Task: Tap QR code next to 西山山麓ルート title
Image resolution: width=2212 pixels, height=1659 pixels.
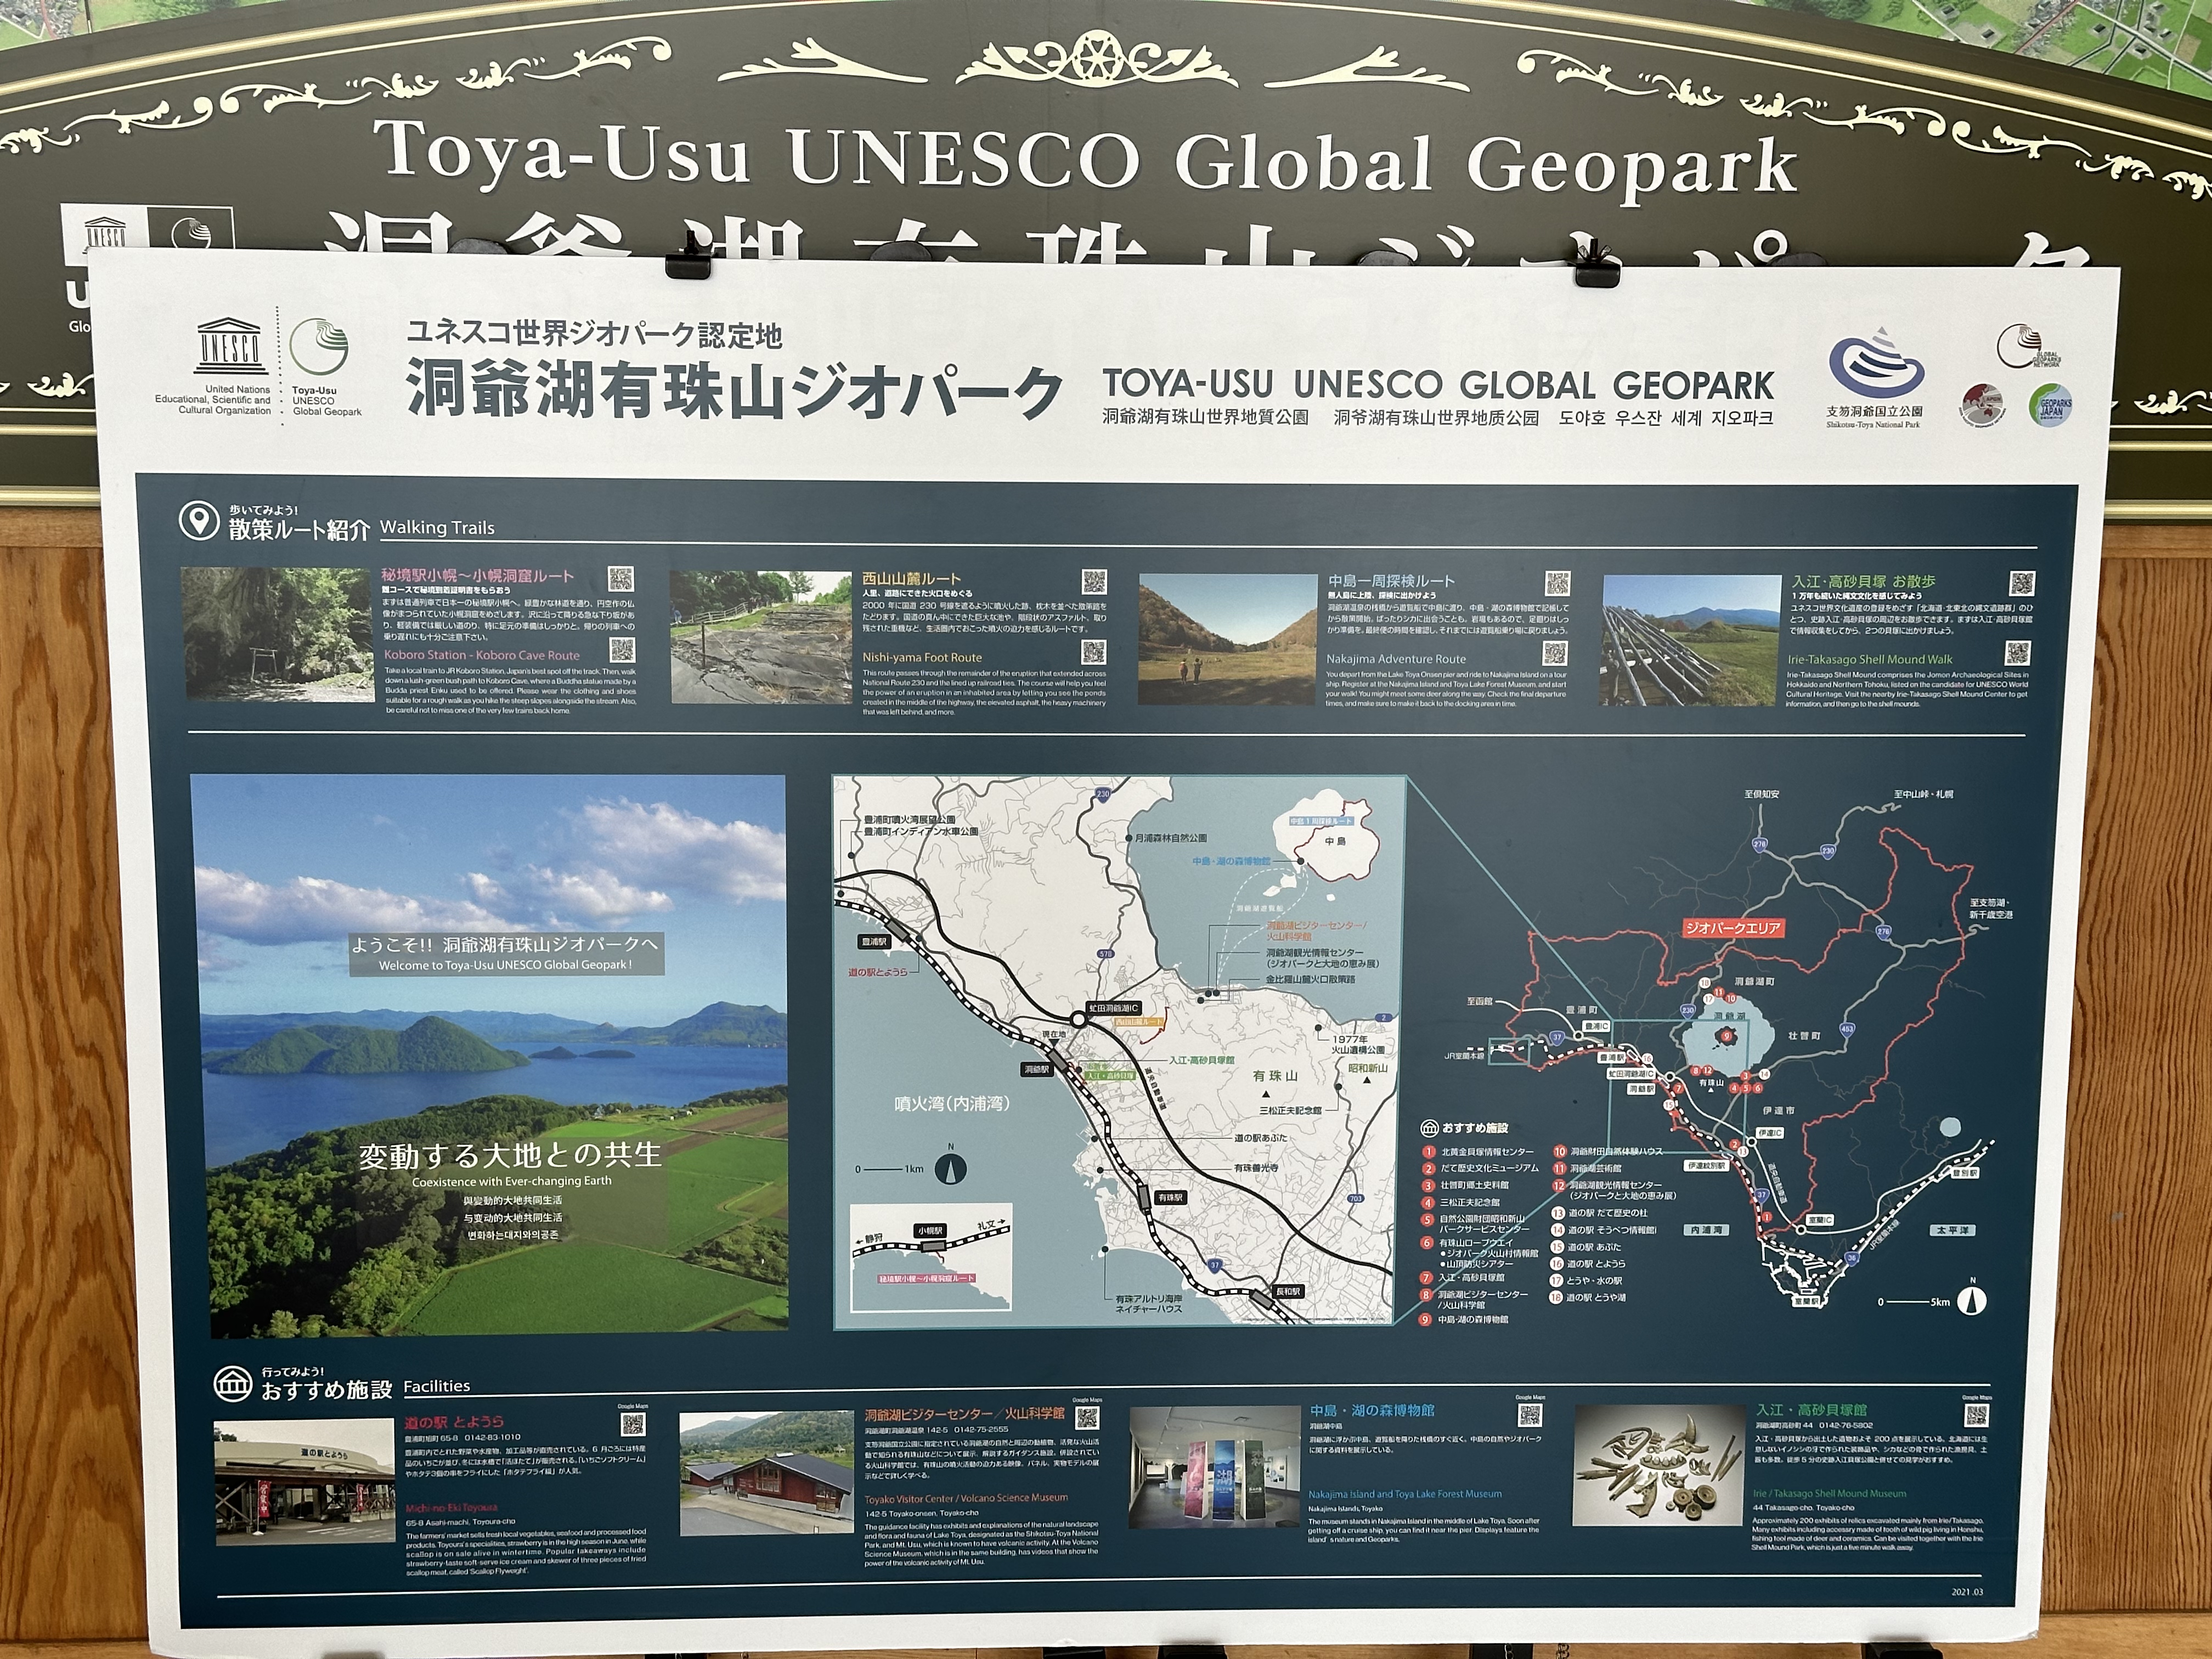Action: [1094, 581]
